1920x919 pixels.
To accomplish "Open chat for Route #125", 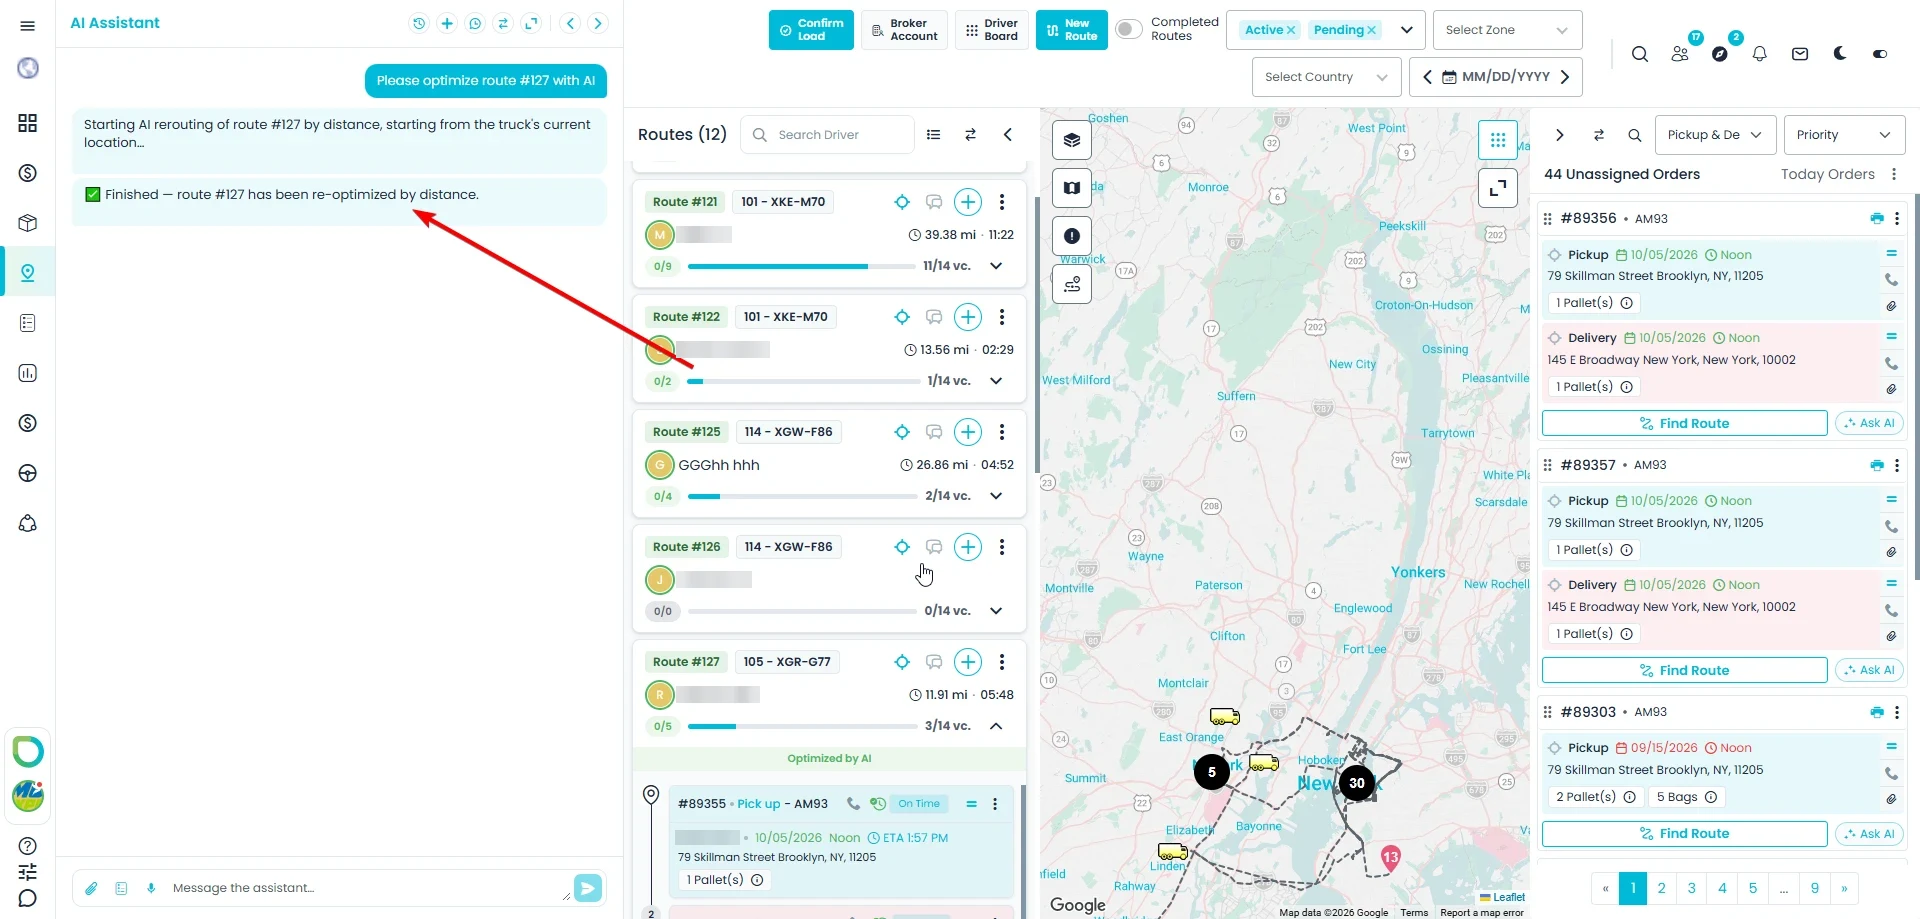I will 934,432.
